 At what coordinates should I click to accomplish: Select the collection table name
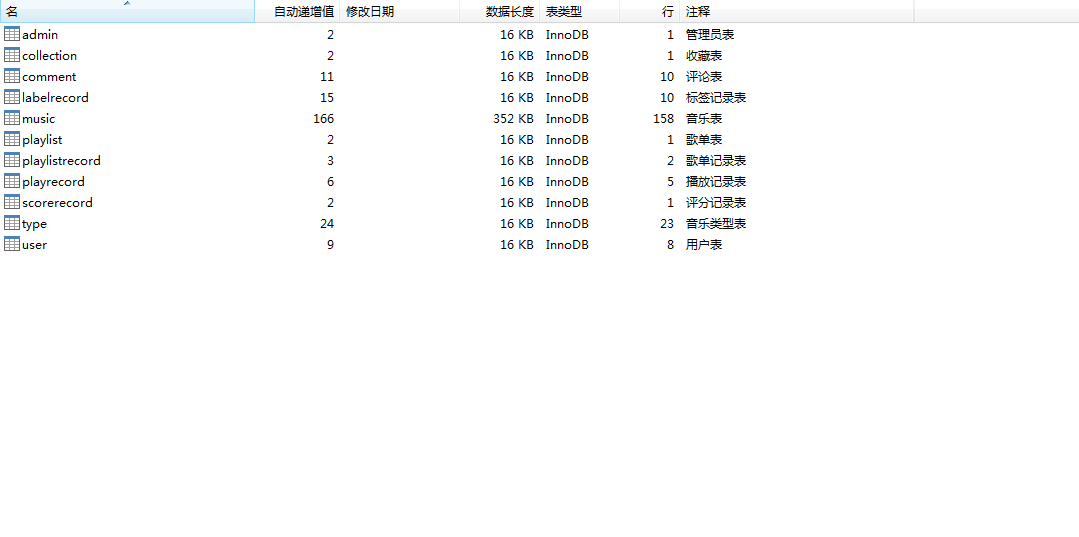point(50,56)
